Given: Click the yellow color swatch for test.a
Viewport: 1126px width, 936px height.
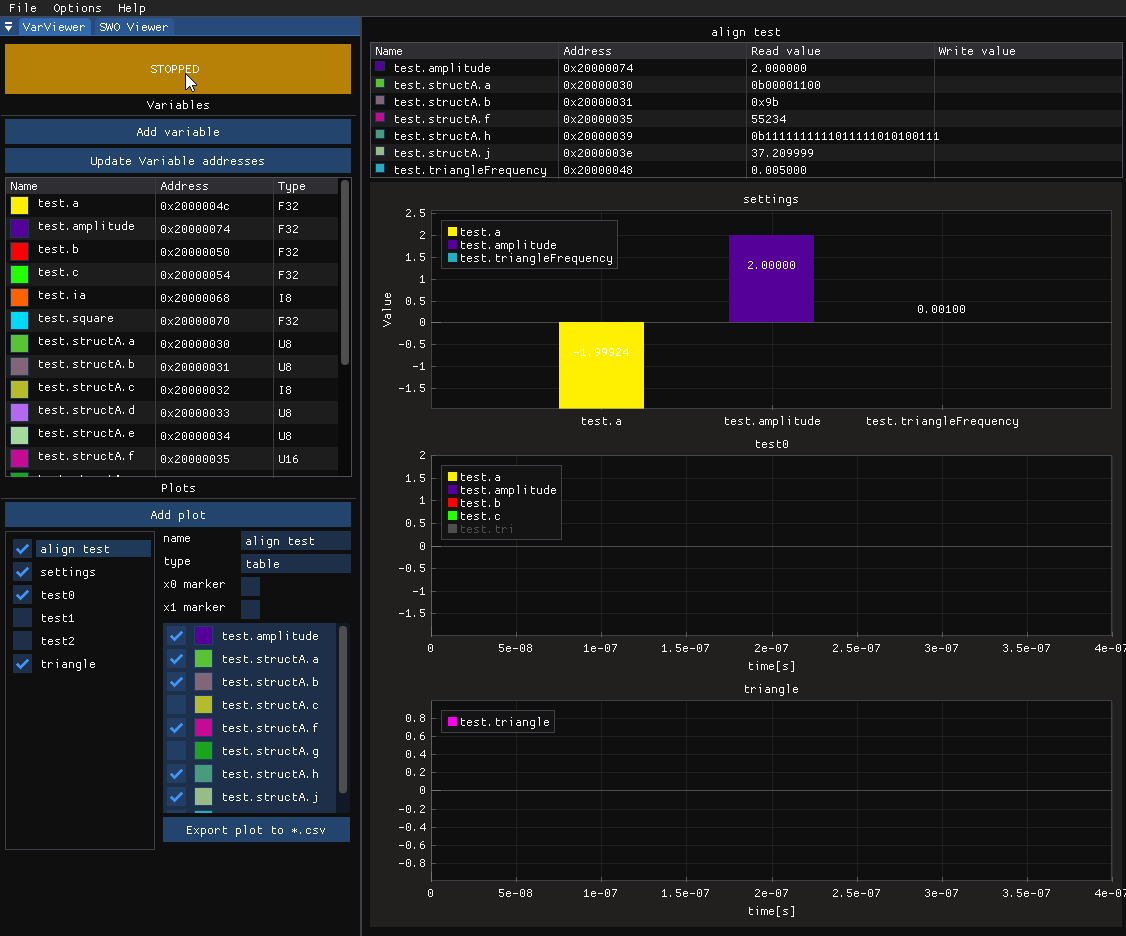Looking at the screenshot, I should [20, 204].
